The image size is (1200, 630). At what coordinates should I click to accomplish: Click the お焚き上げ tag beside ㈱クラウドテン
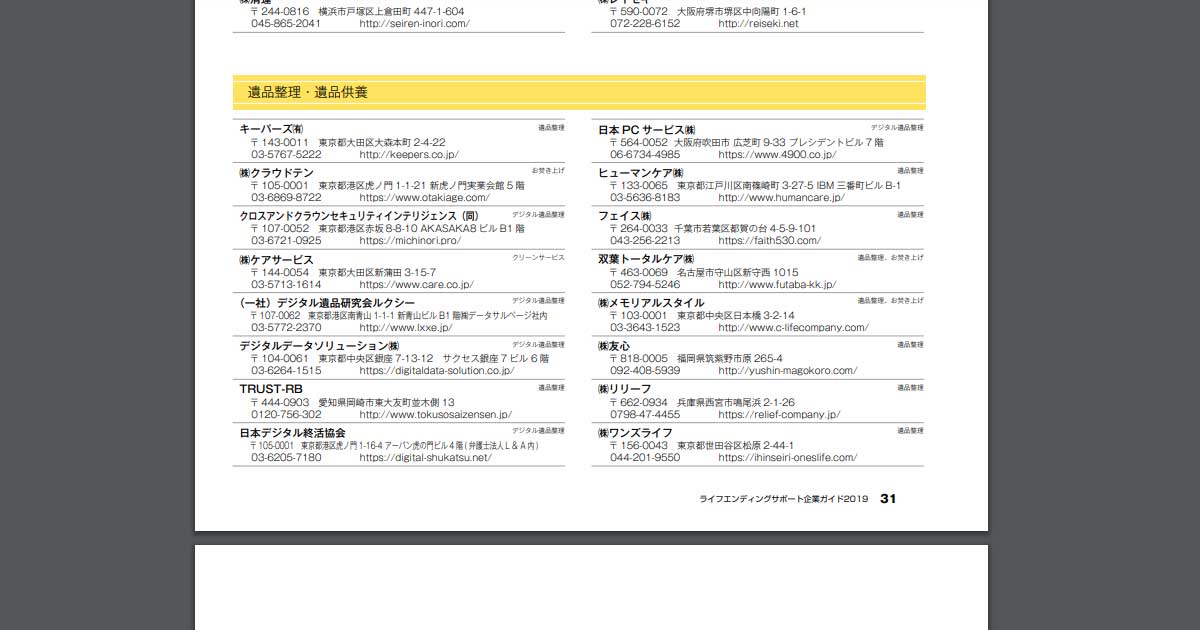pyautogui.click(x=548, y=171)
